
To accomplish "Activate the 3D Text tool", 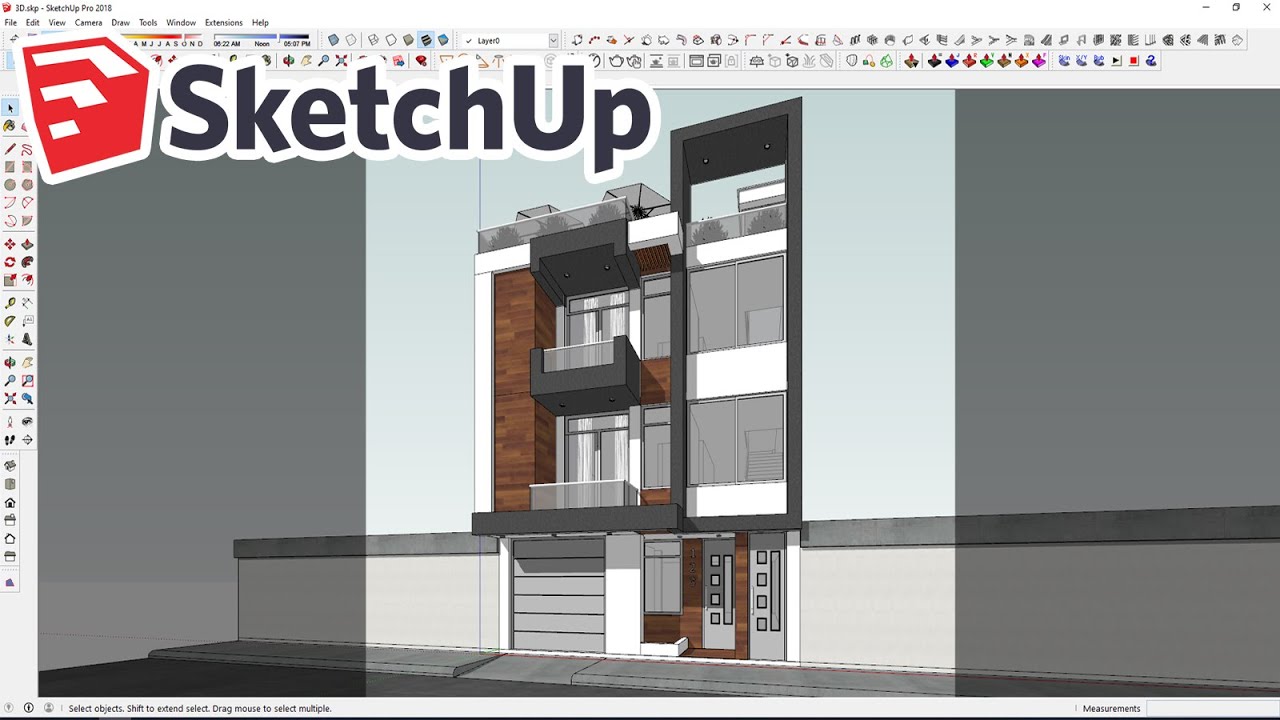I will [x=27, y=339].
